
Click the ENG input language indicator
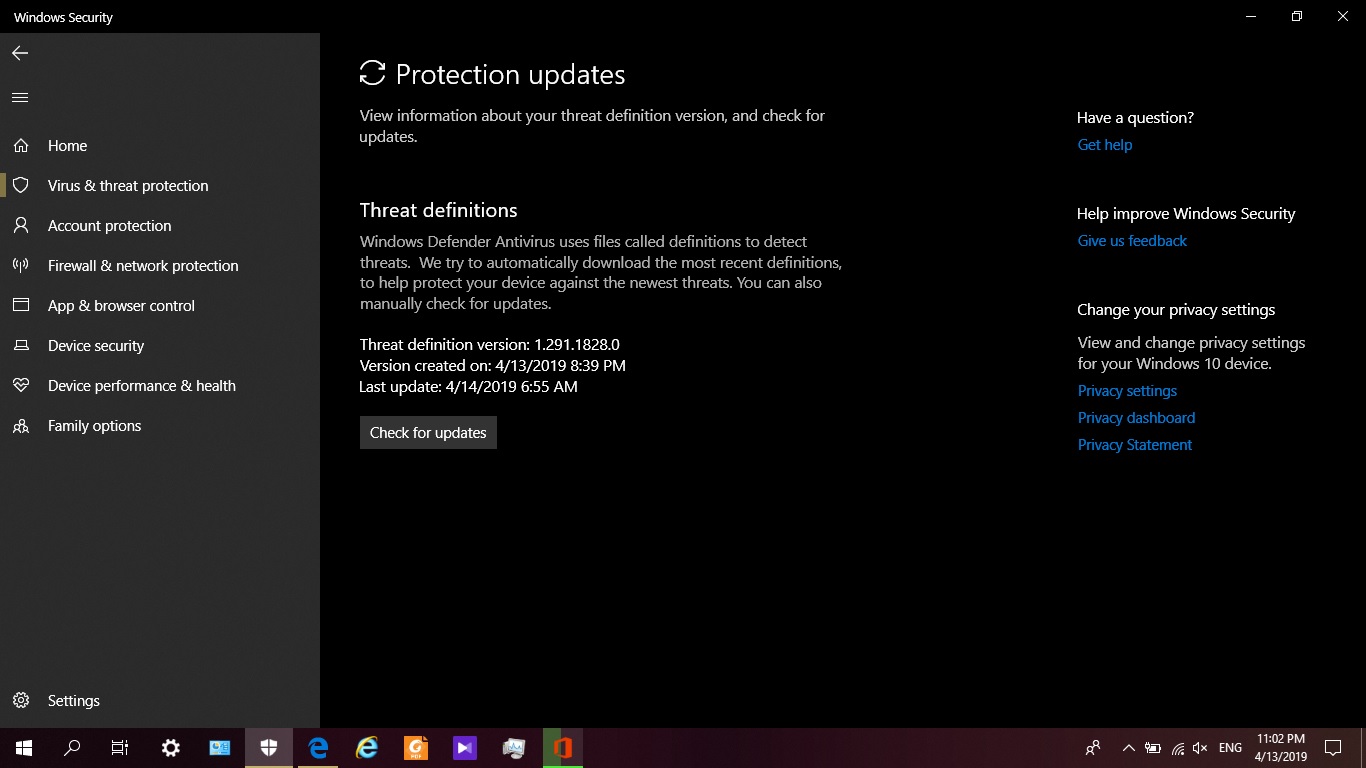tap(1230, 748)
